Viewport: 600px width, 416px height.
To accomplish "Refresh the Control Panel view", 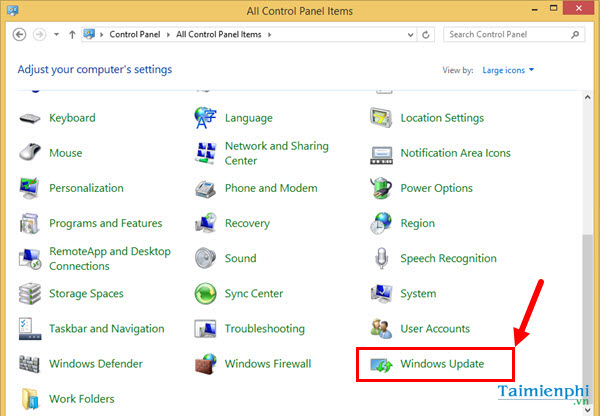I will [426, 35].
